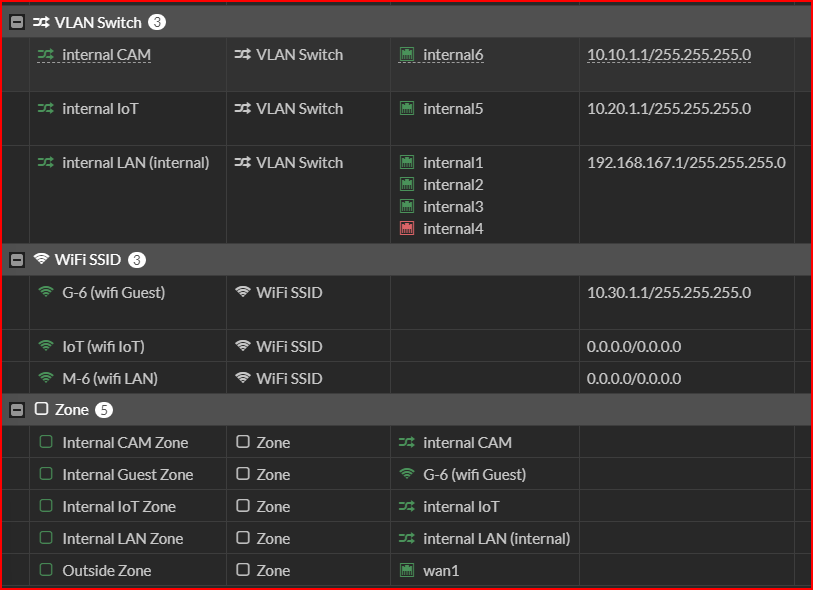813x590 pixels.
Task: Collapse the VLAN Switch group
Action: pyautogui.click(x=17, y=22)
